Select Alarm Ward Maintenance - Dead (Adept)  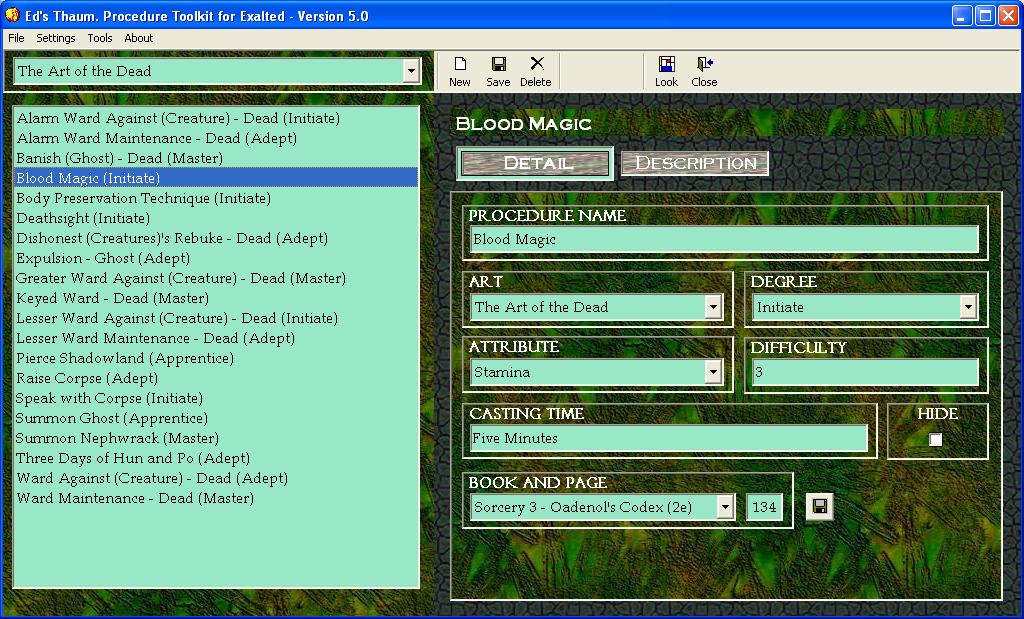[216, 138]
